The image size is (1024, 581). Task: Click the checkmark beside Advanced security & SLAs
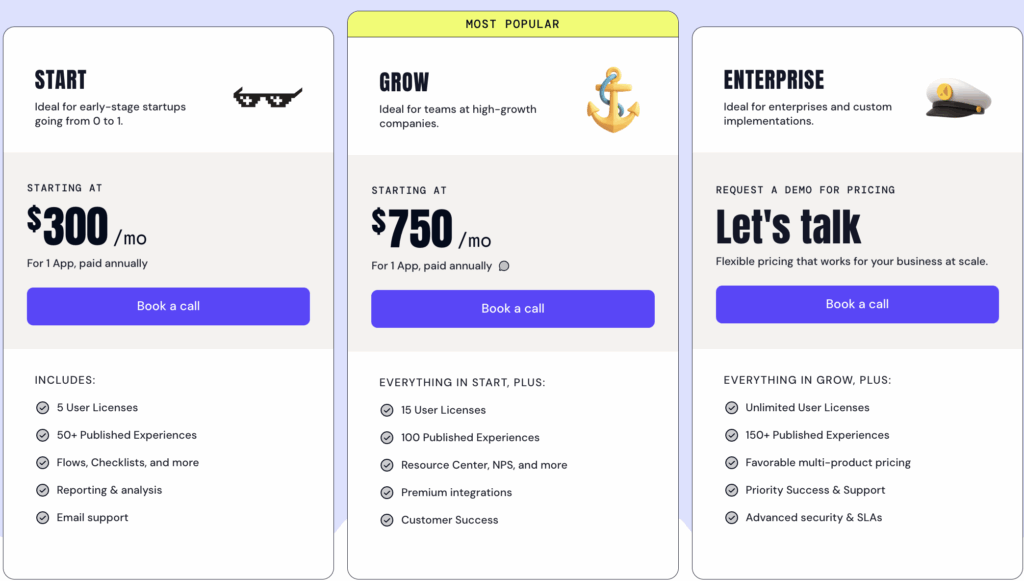coord(731,518)
